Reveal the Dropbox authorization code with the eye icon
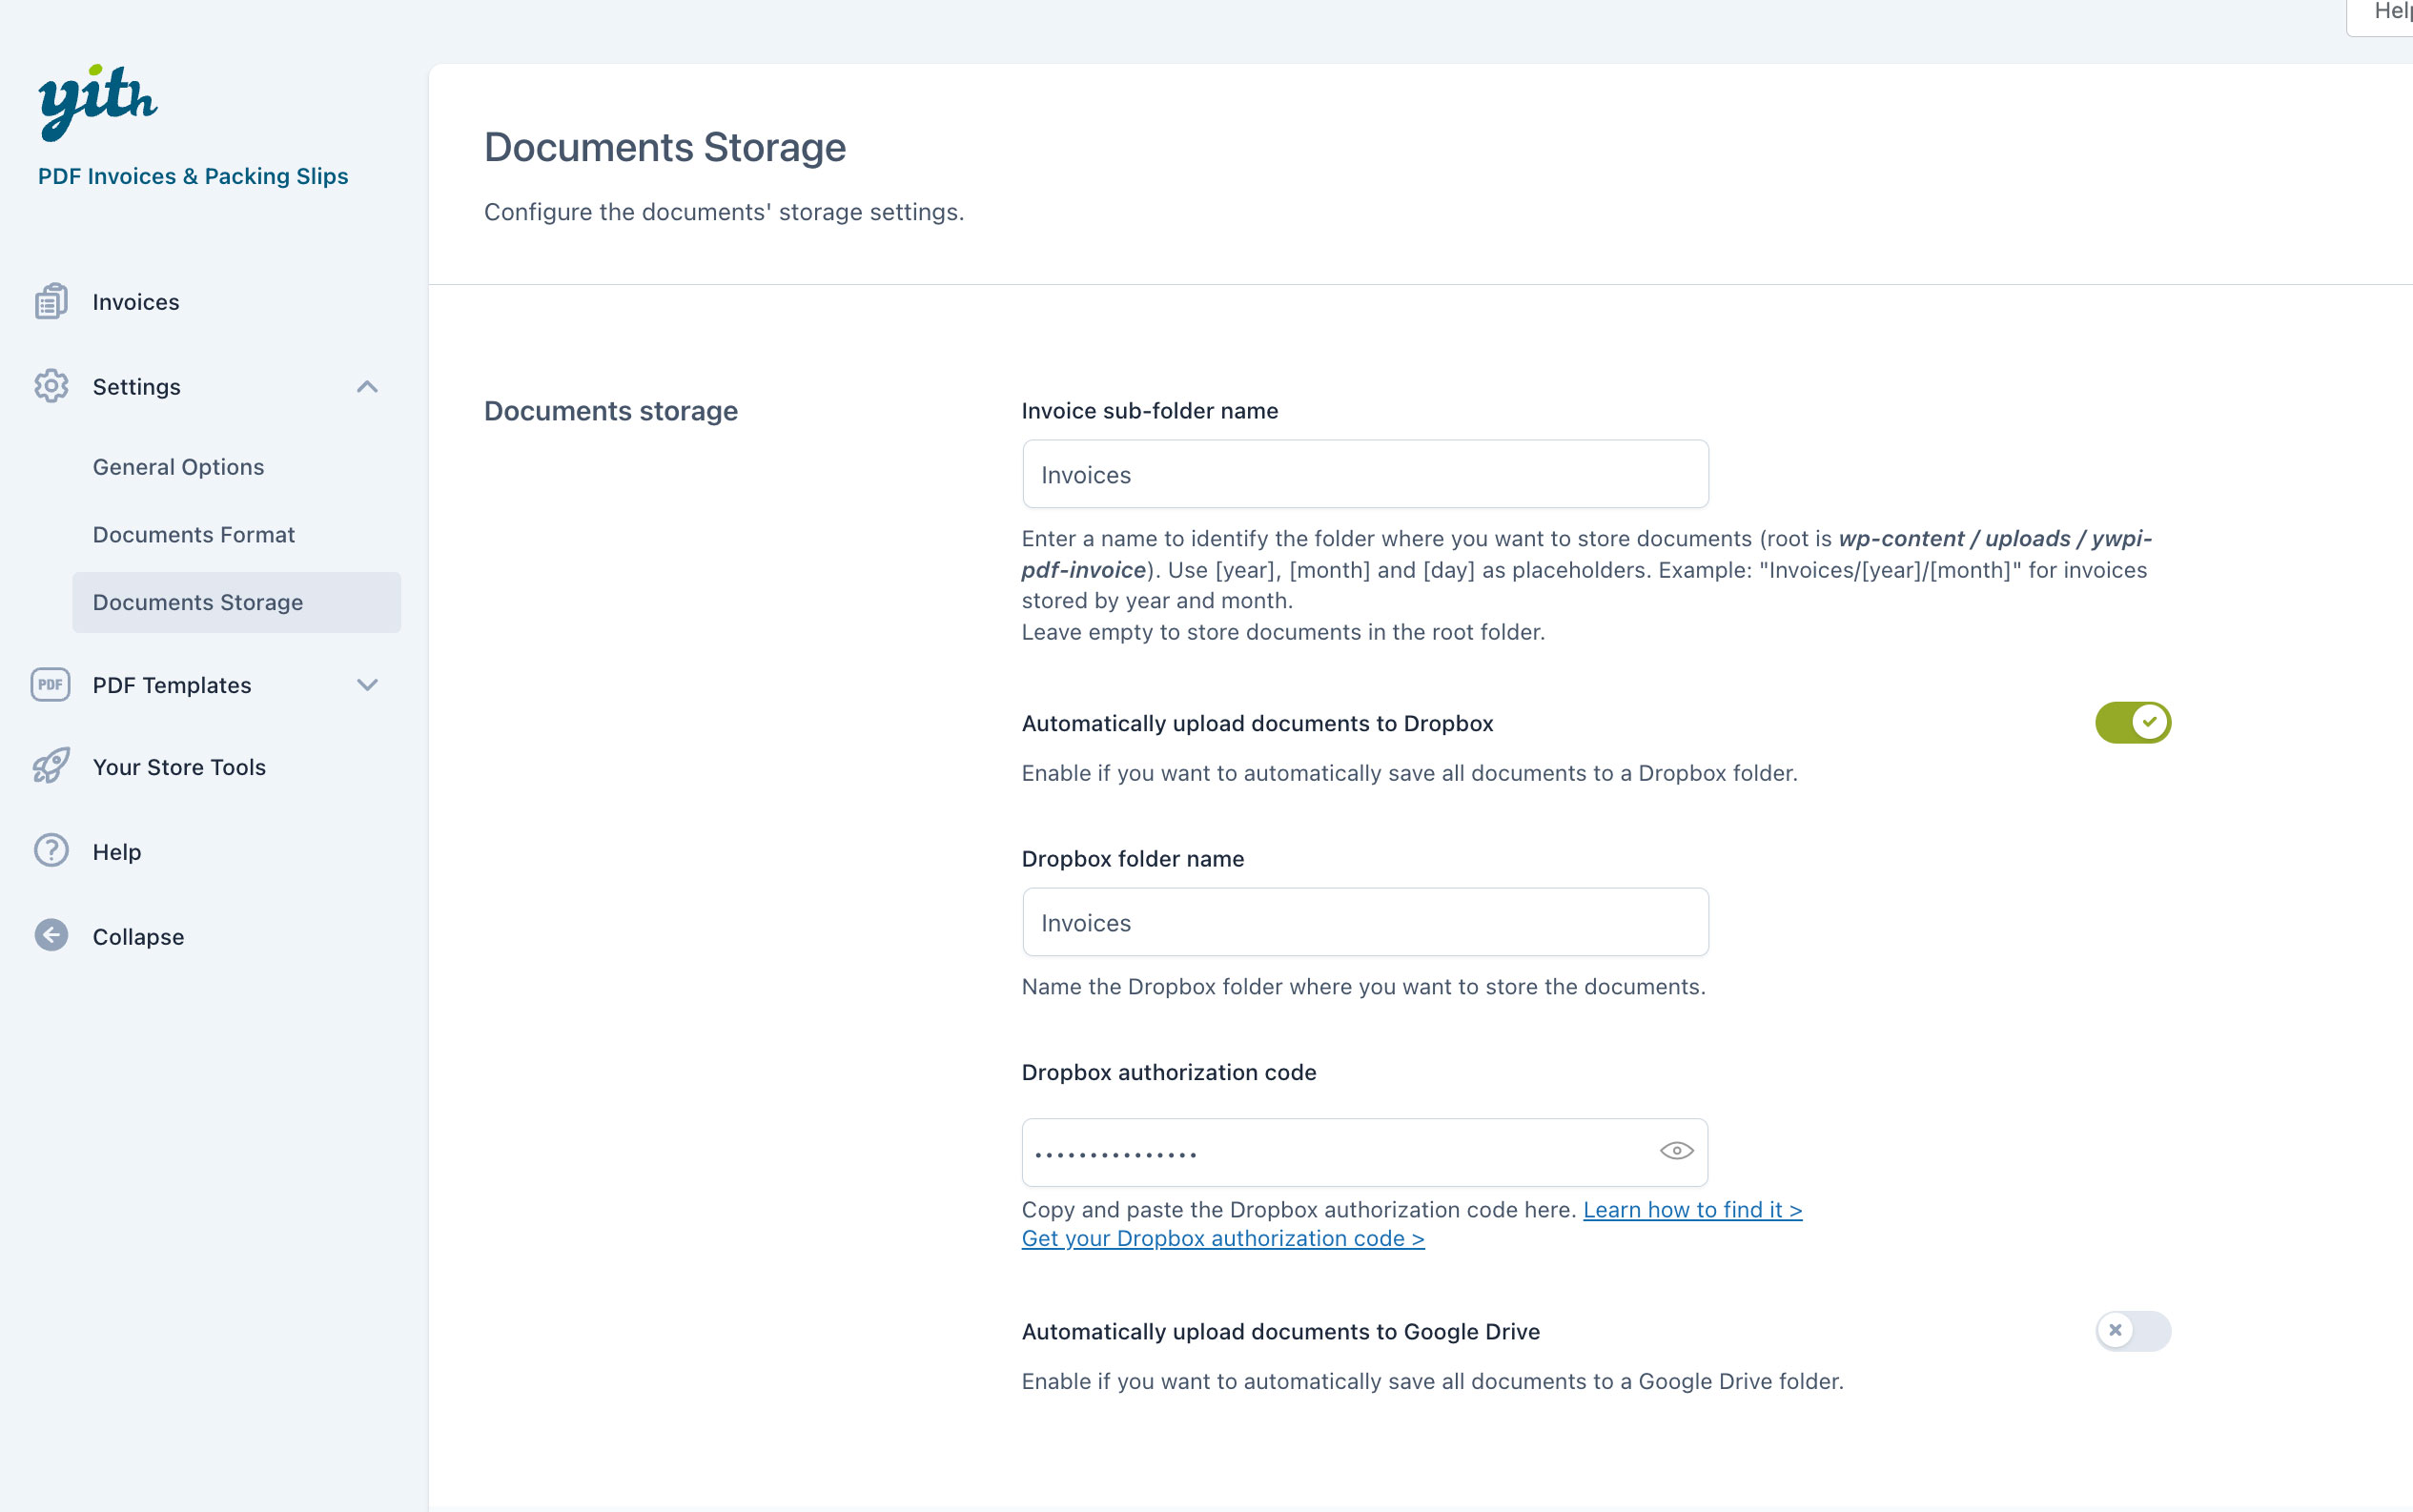The image size is (2413, 1512). pos(1676,1151)
